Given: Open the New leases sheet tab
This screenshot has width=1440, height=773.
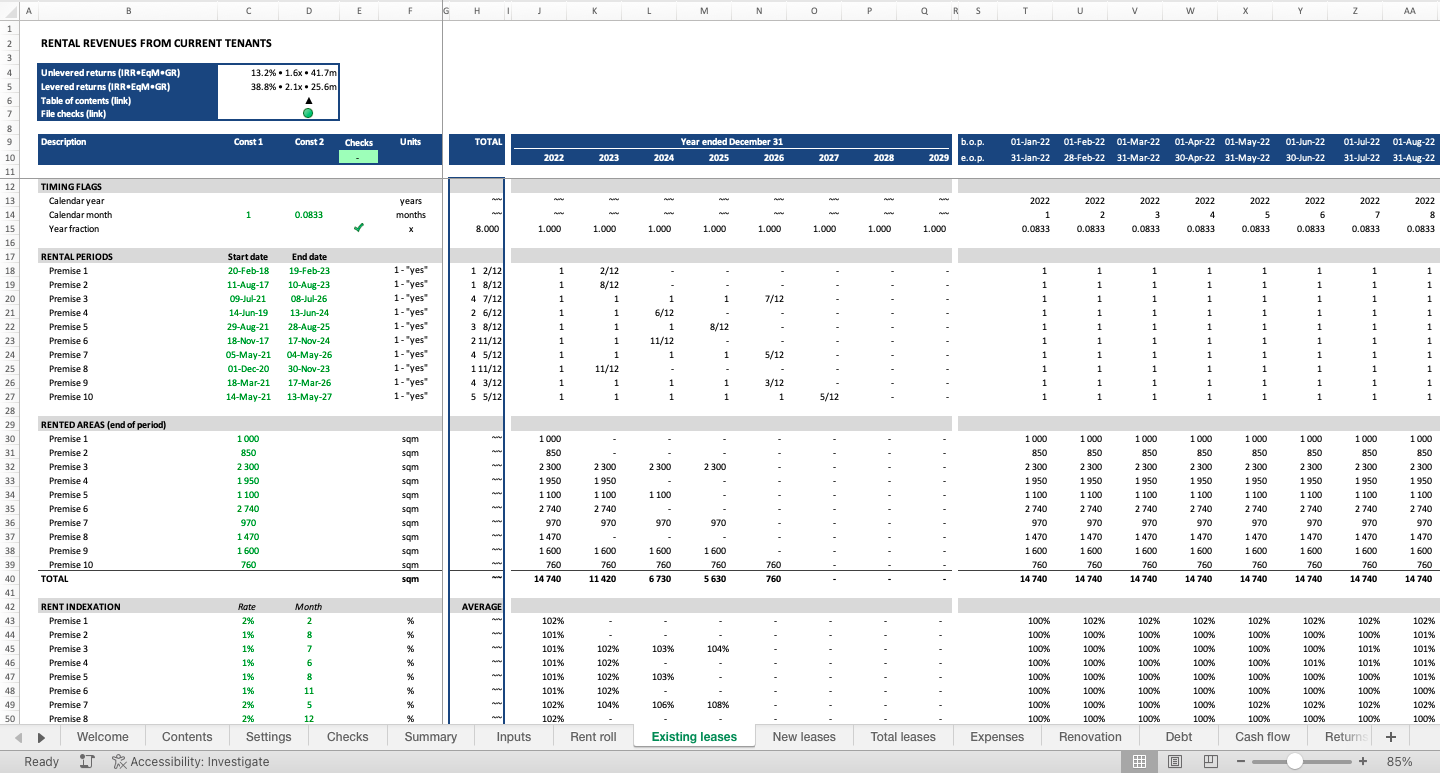Looking at the screenshot, I should (x=804, y=737).
